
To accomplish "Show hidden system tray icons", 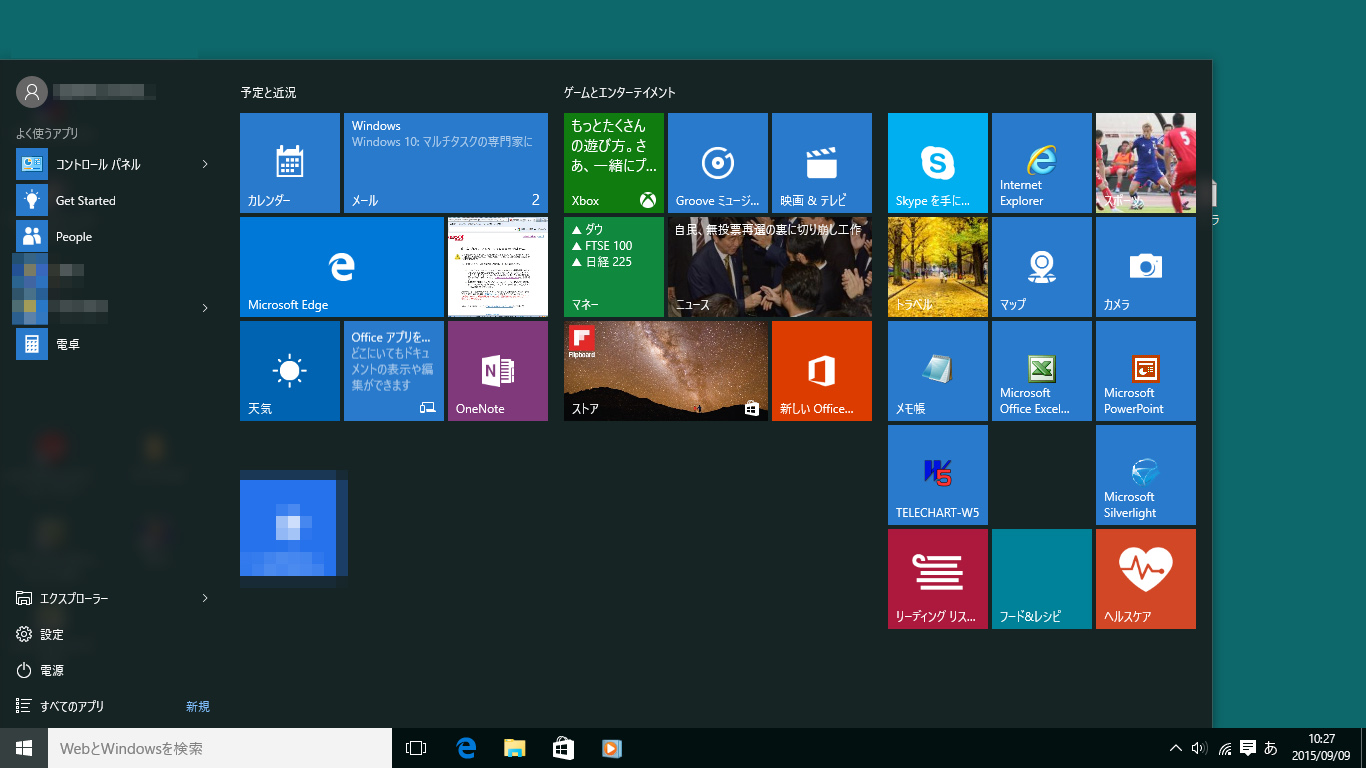I will [1176, 748].
